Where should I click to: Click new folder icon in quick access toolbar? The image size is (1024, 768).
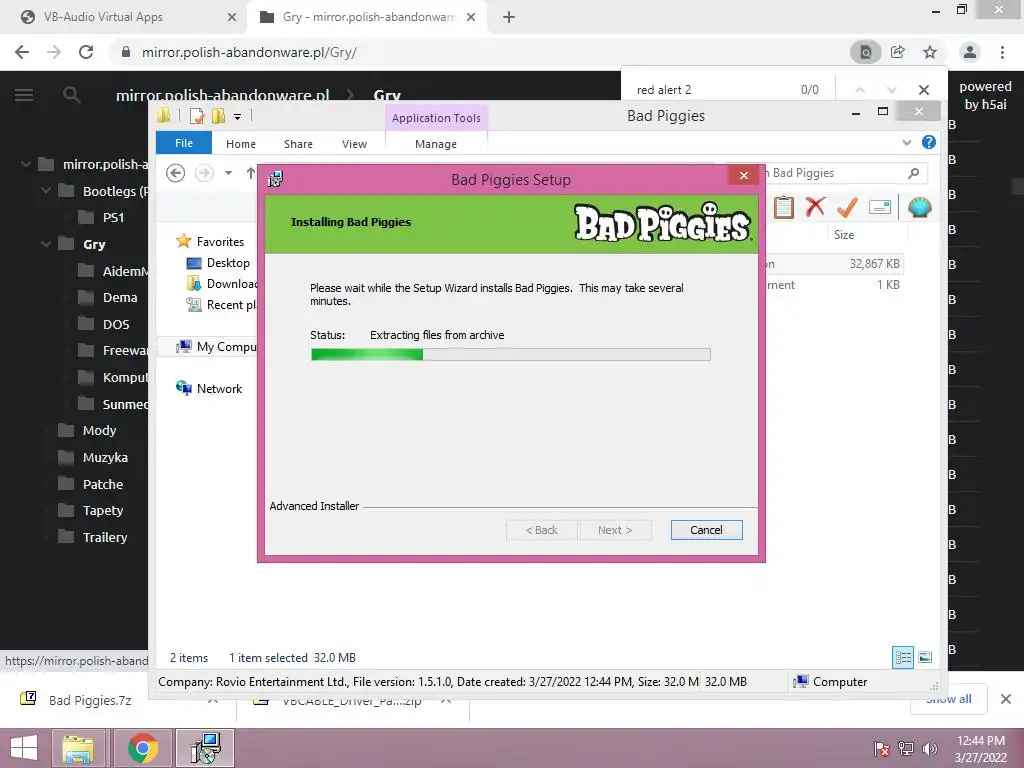point(218,116)
